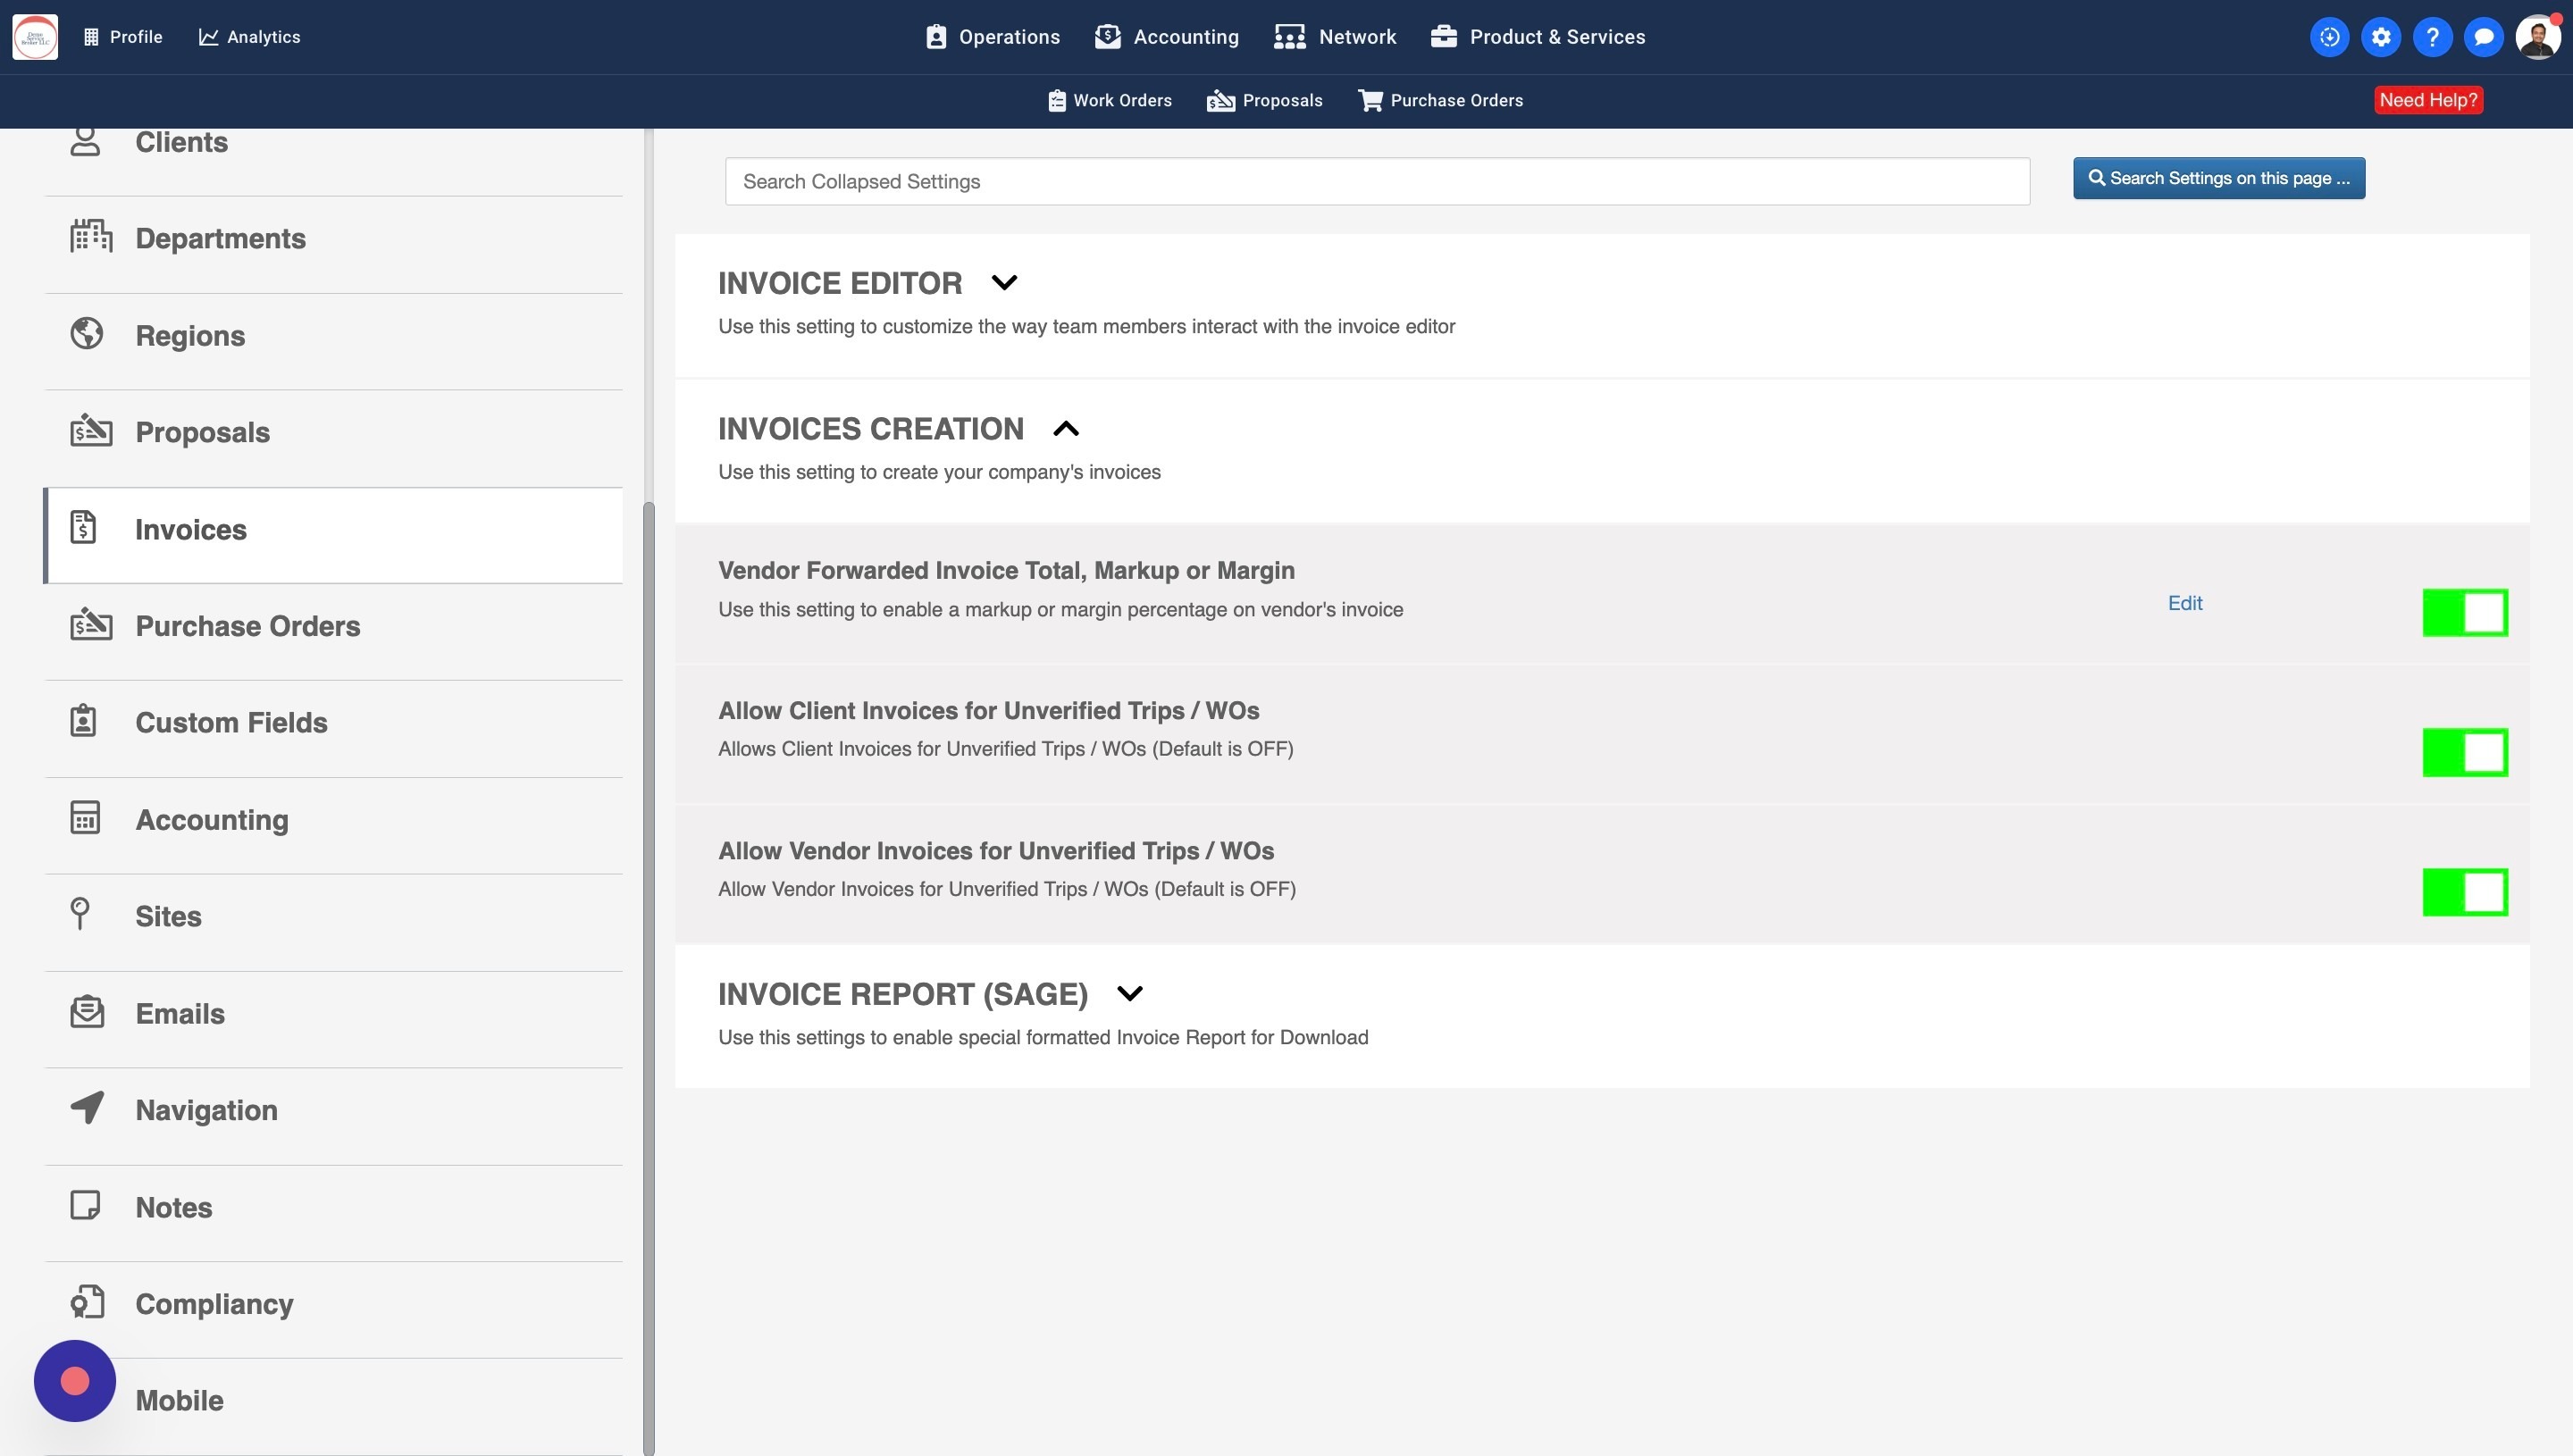This screenshot has height=1456, width=2573.
Task: Select the Custom Fields label in the sidebar
Action: (231, 722)
